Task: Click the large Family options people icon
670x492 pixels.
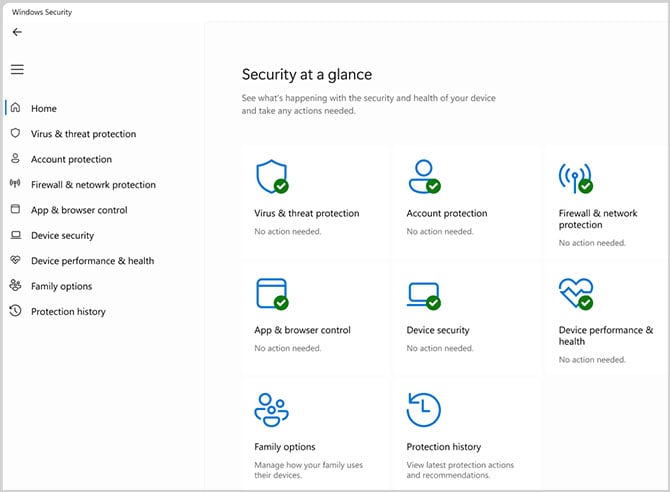Action: pyautogui.click(x=271, y=410)
